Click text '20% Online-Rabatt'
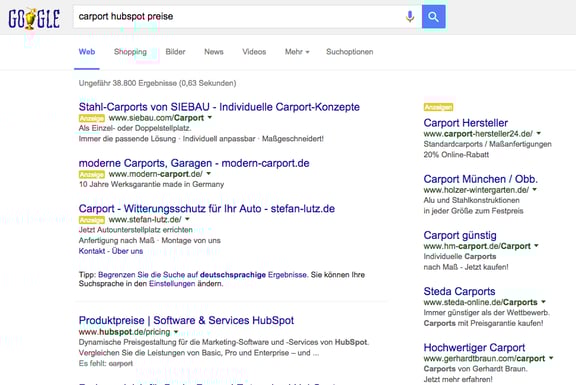576x385 pixels. click(456, 155)
